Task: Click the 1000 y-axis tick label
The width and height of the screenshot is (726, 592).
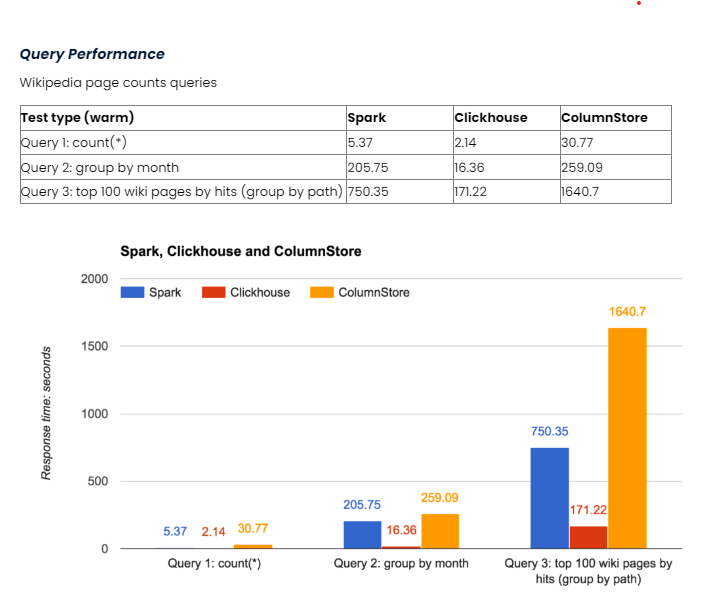Action: [94, 414]
